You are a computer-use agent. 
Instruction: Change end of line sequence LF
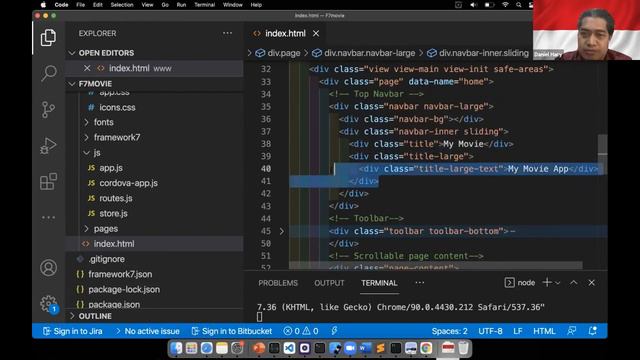[x=518, y=331]
